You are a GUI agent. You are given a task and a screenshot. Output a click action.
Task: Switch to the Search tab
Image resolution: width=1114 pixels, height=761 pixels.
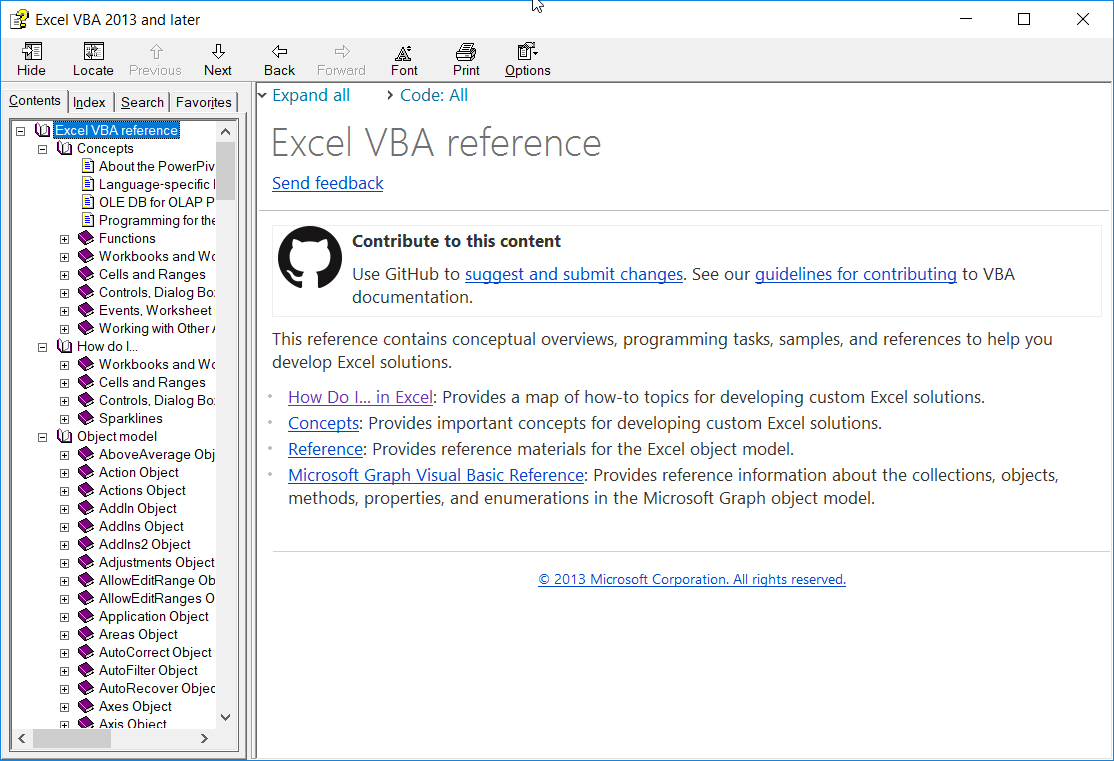142,102
